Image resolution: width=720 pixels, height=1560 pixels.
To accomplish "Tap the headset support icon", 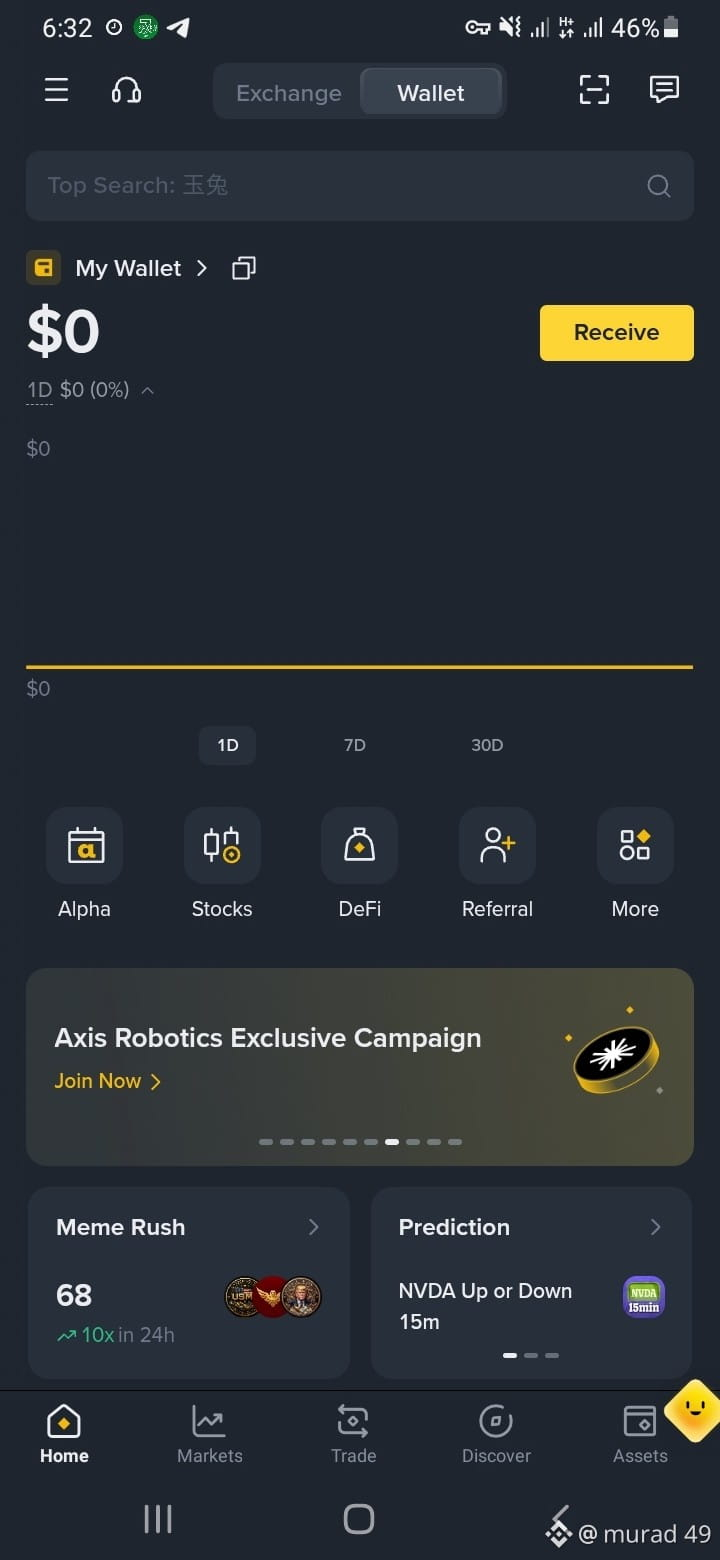I will 126,91.
